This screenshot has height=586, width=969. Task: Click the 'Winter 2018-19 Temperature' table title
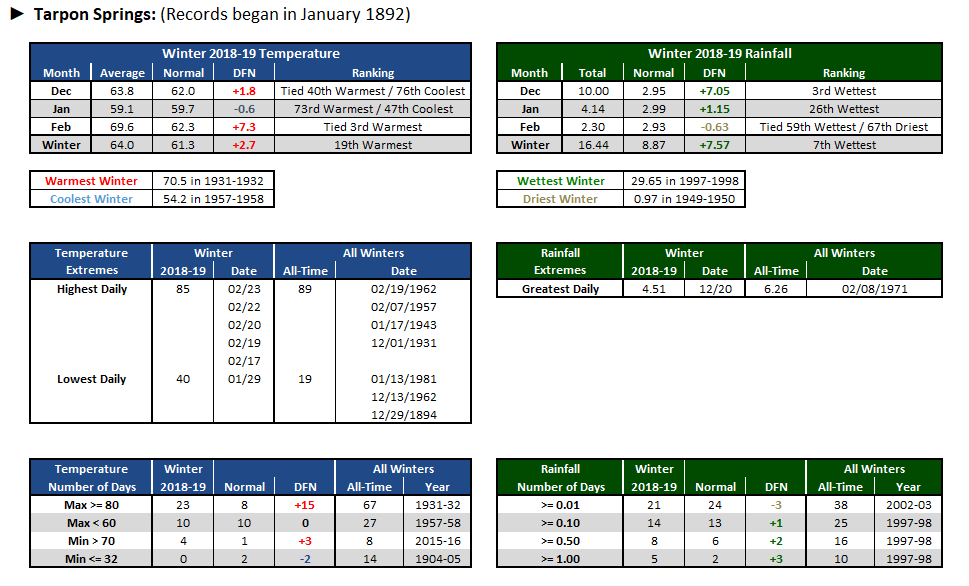(251, 54)
